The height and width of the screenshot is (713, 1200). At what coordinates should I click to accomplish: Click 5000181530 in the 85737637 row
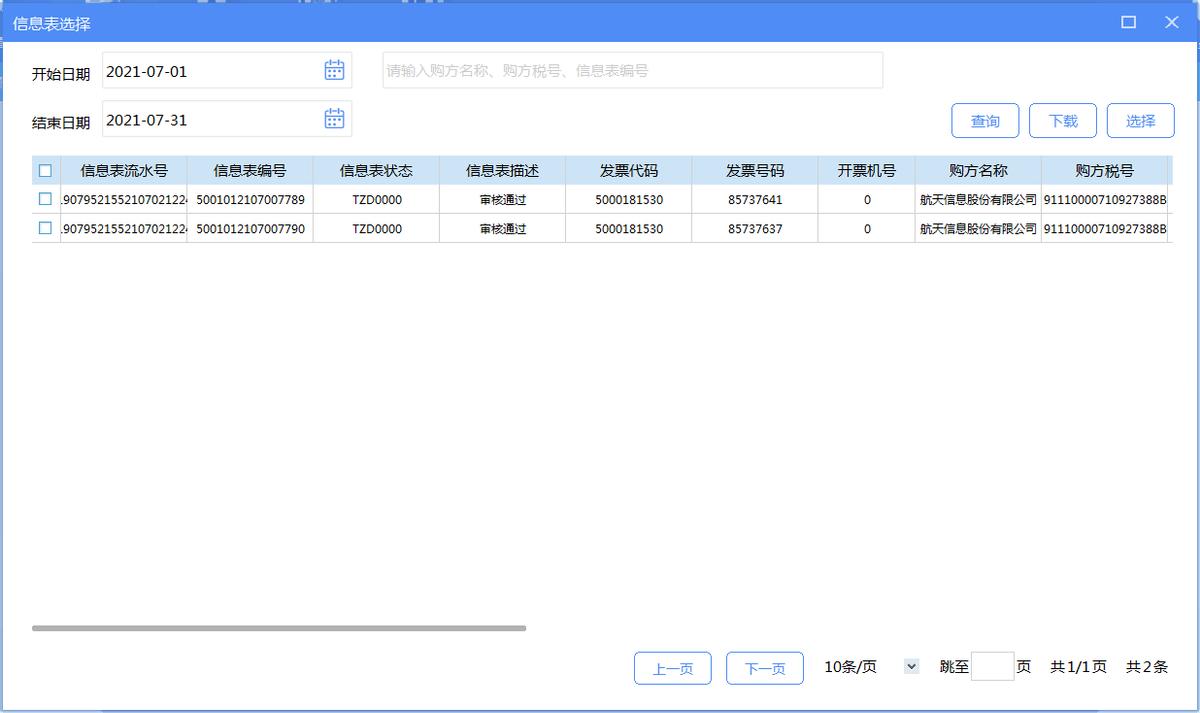coord(628,228)
